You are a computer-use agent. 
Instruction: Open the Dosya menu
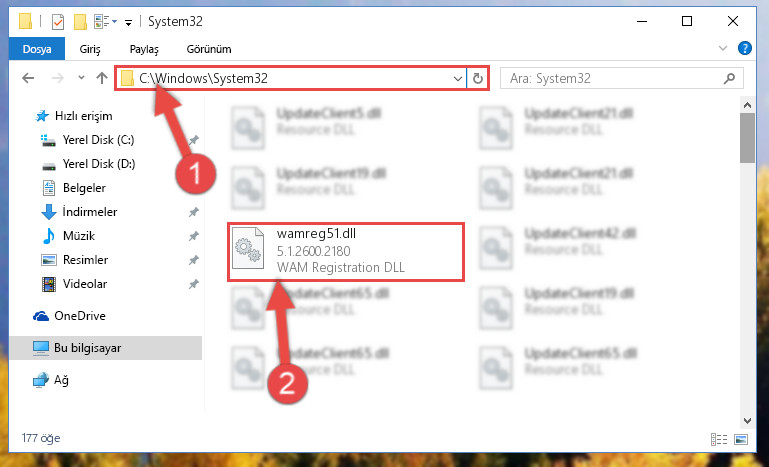pos(37,49)
